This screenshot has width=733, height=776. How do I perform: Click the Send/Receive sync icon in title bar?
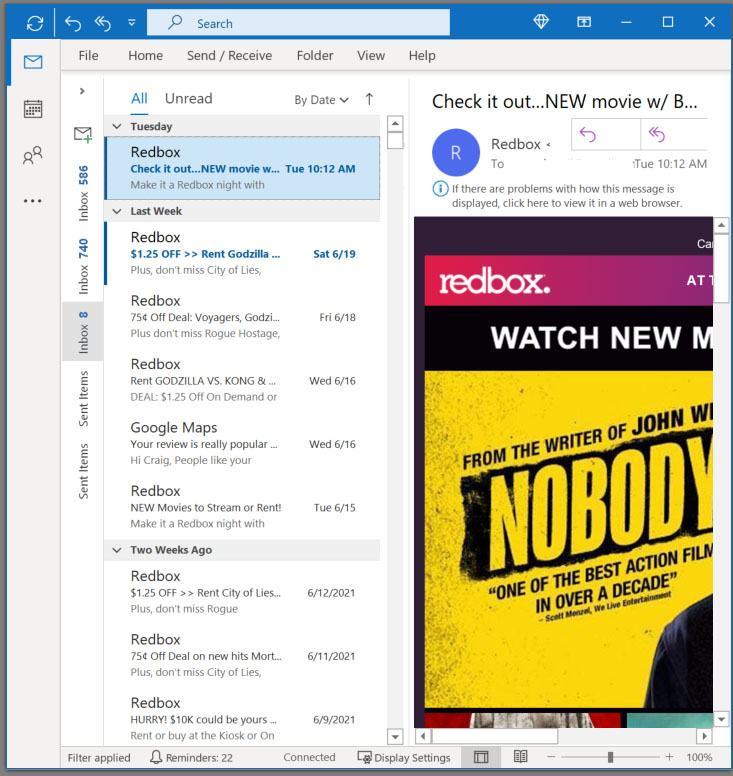(35, 23)
